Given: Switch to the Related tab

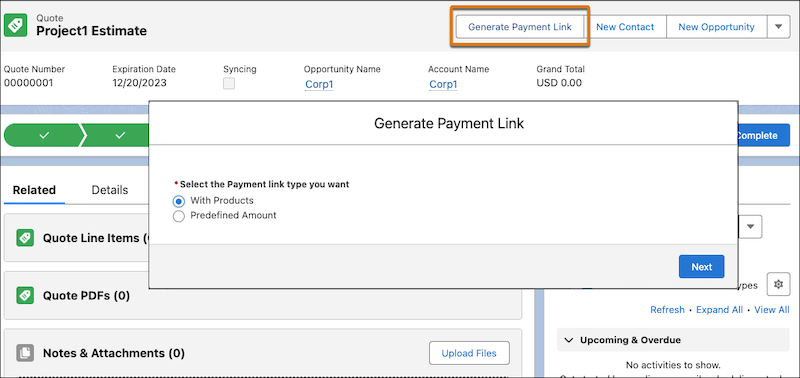Looking at the screenshot, I should pos(34,190).
